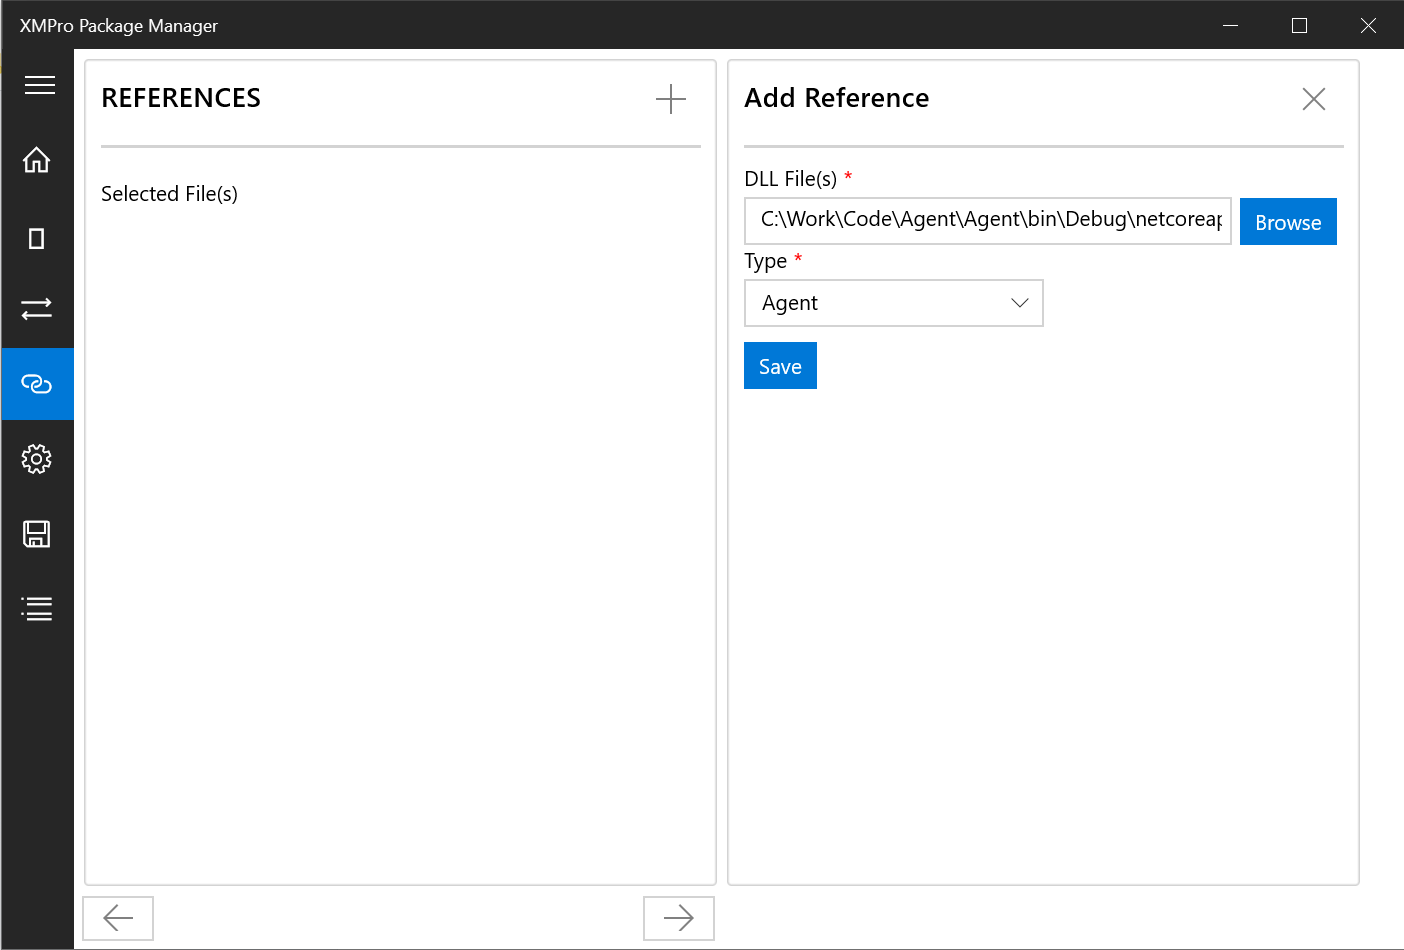Click the DLL File(s) path input field

point(987,220)
